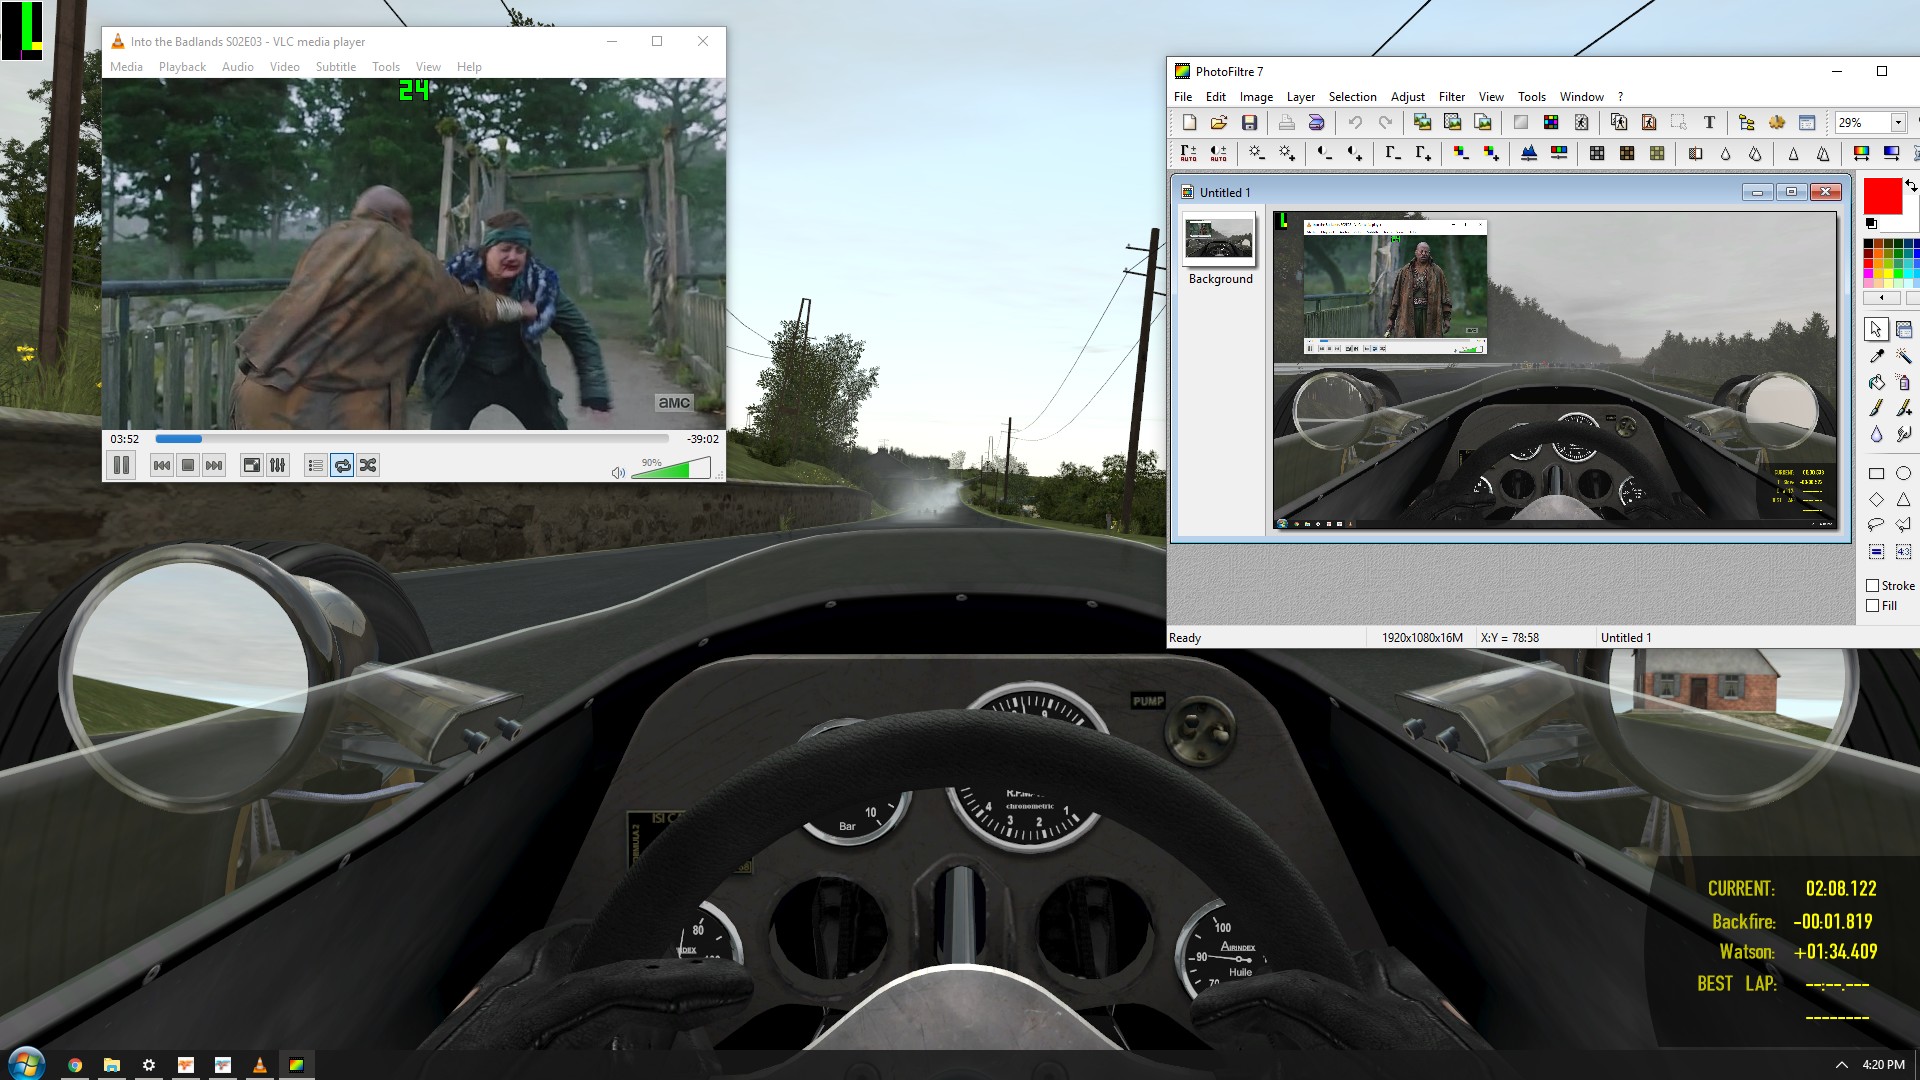The height and width of the screenshot is (1080, 1920).
Task: Open the Filter menu in PhotoFiltre
Action: [x=1451, y=97]
